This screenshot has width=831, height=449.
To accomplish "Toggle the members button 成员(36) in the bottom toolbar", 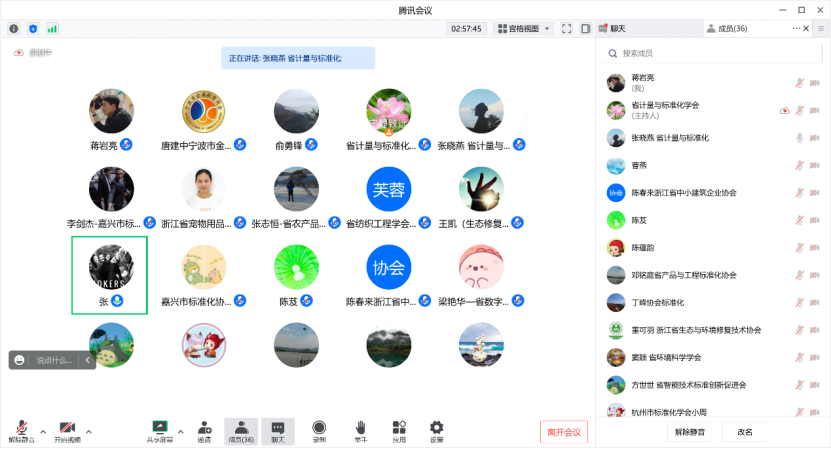I will (241, 431).
